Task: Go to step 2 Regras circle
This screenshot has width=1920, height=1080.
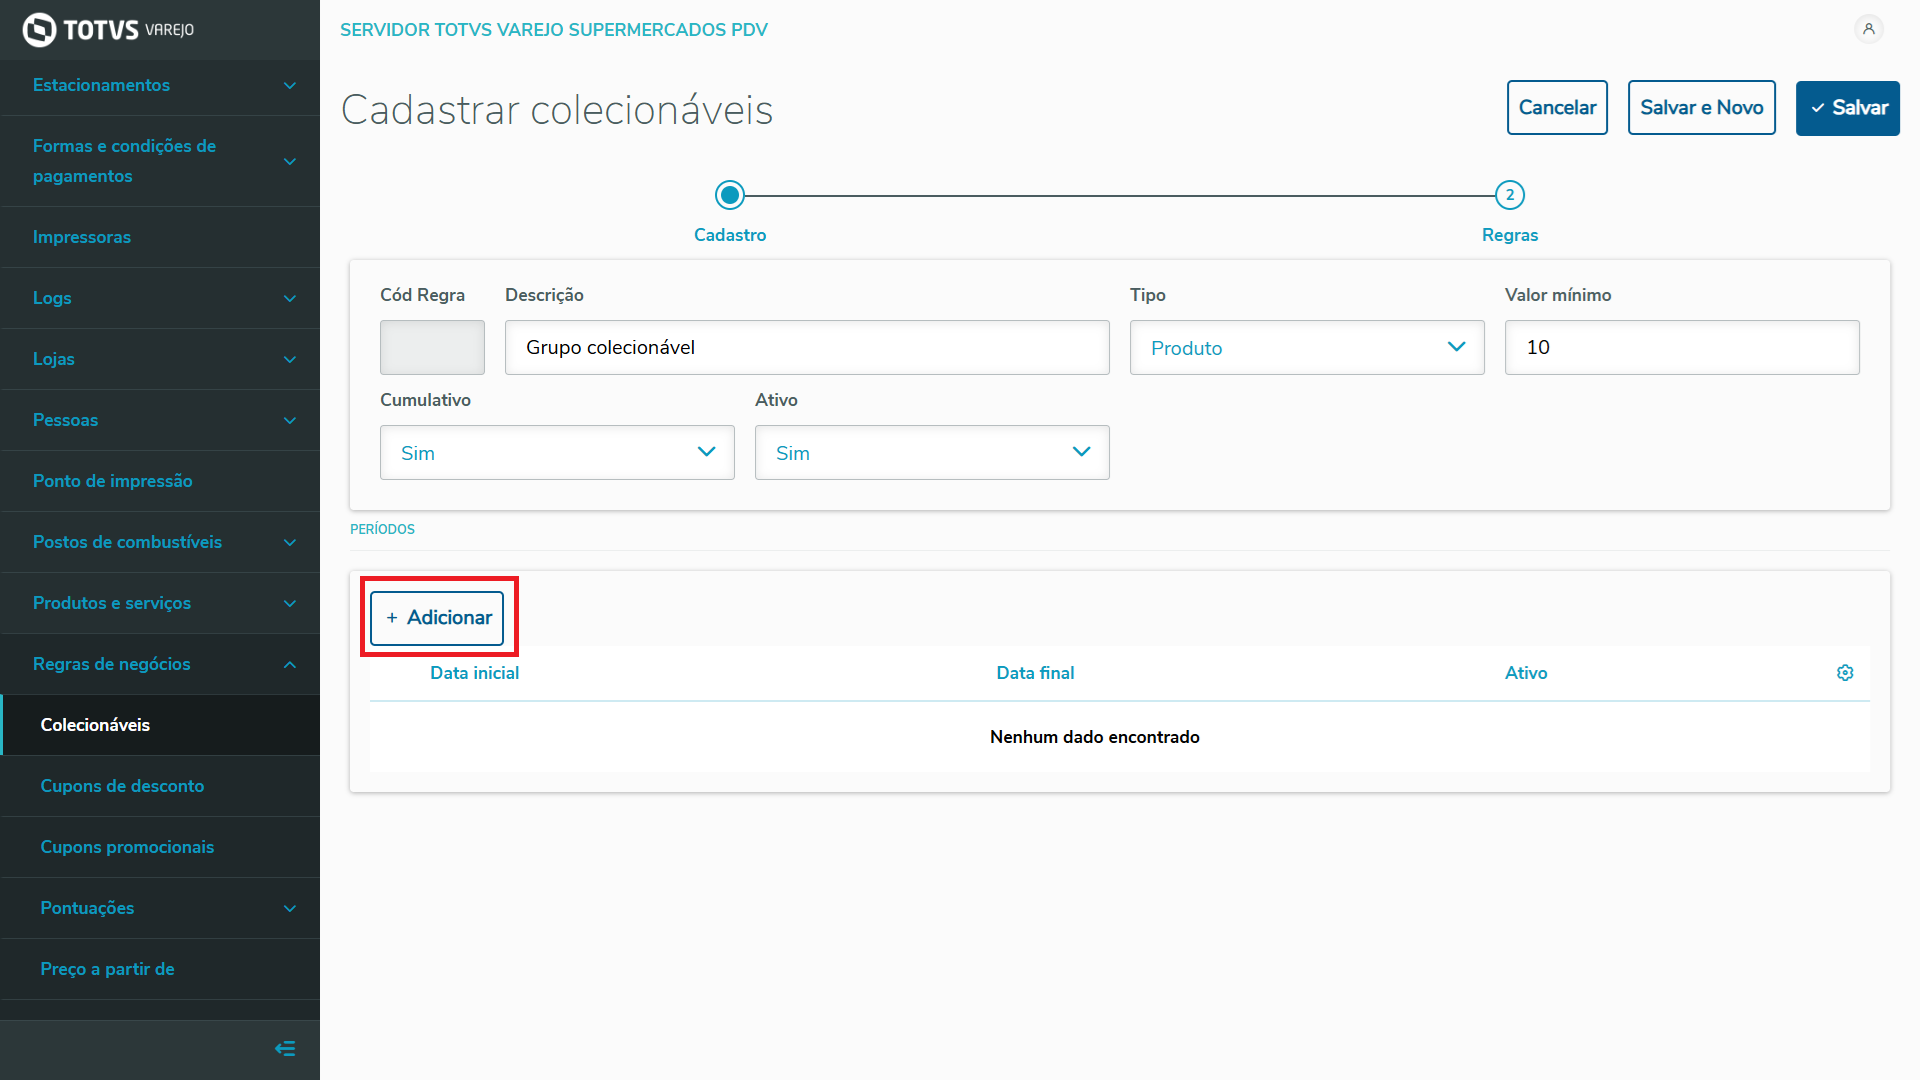Action: (x=1509, y=195)
